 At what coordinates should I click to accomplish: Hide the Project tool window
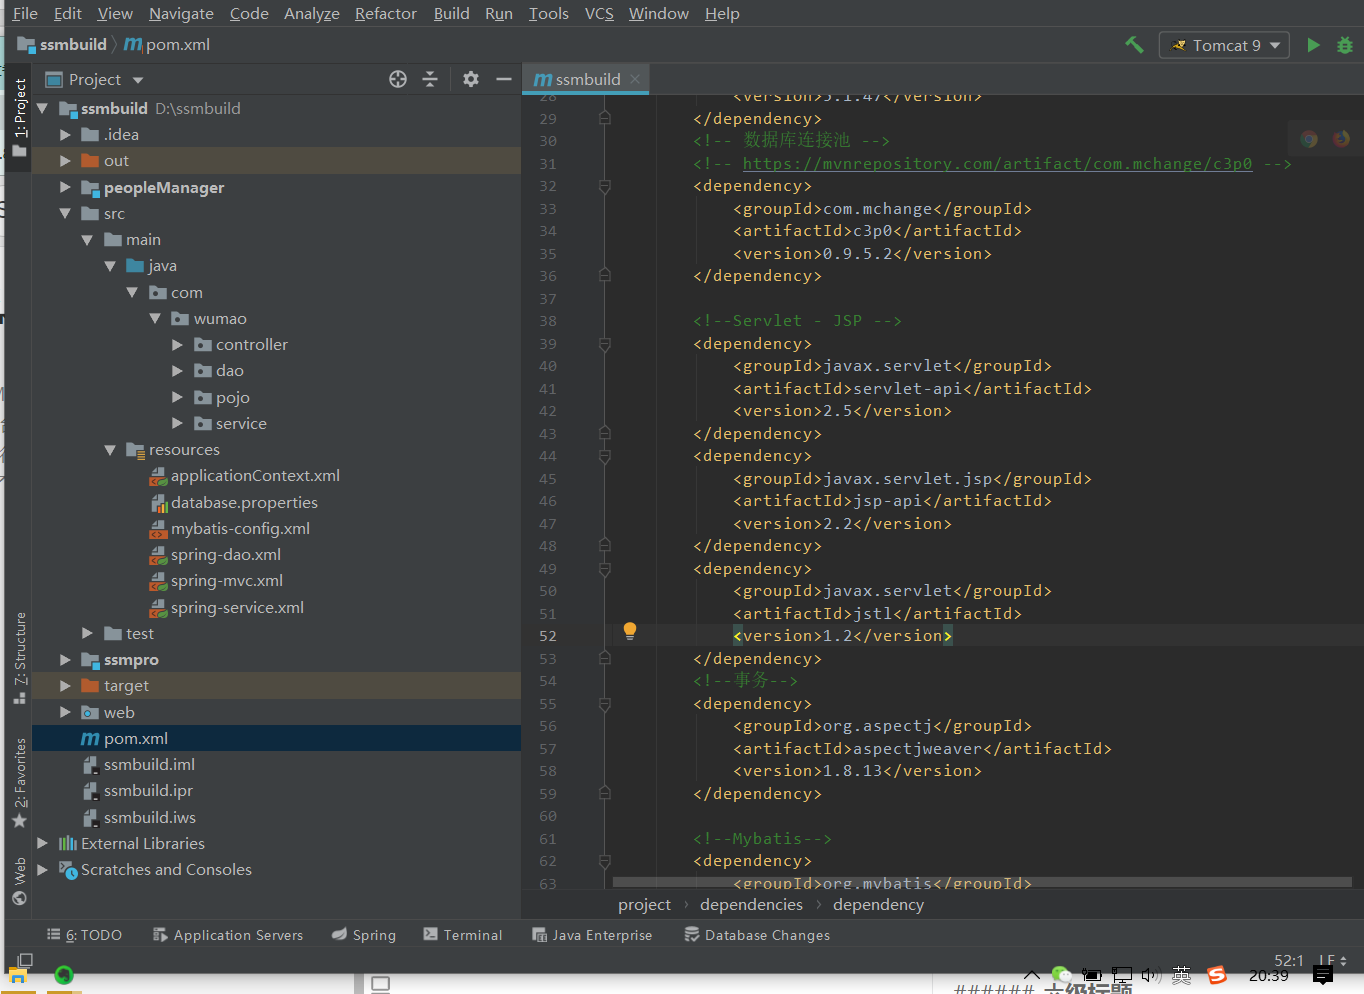point(504,79)
